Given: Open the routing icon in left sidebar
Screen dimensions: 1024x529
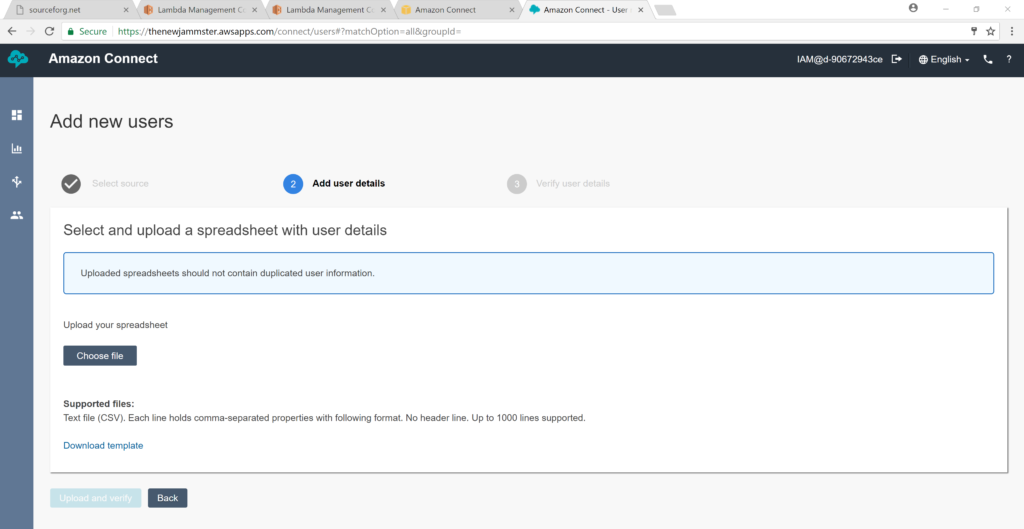Looking at the screenshot, I should [x=17, y=182].
